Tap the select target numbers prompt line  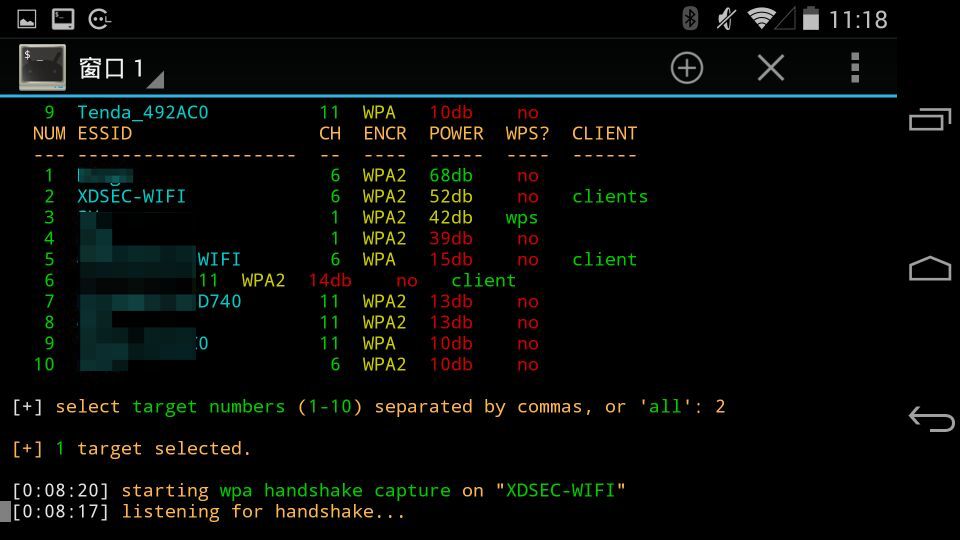point(369,407)
